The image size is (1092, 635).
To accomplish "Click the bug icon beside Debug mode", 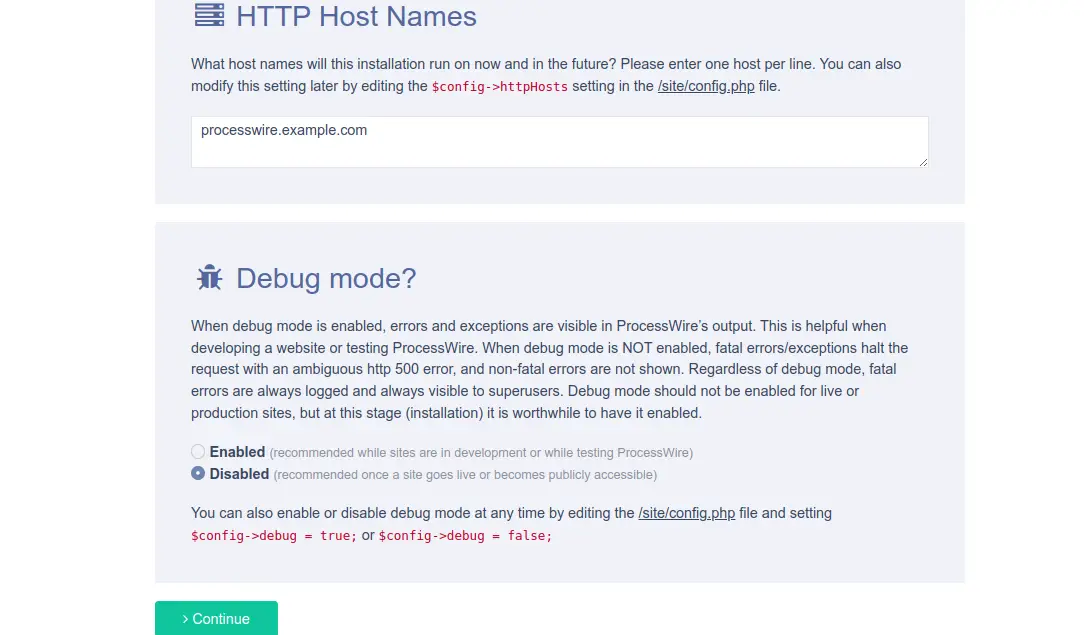I will pyautogui.click(x=209, y=278).
